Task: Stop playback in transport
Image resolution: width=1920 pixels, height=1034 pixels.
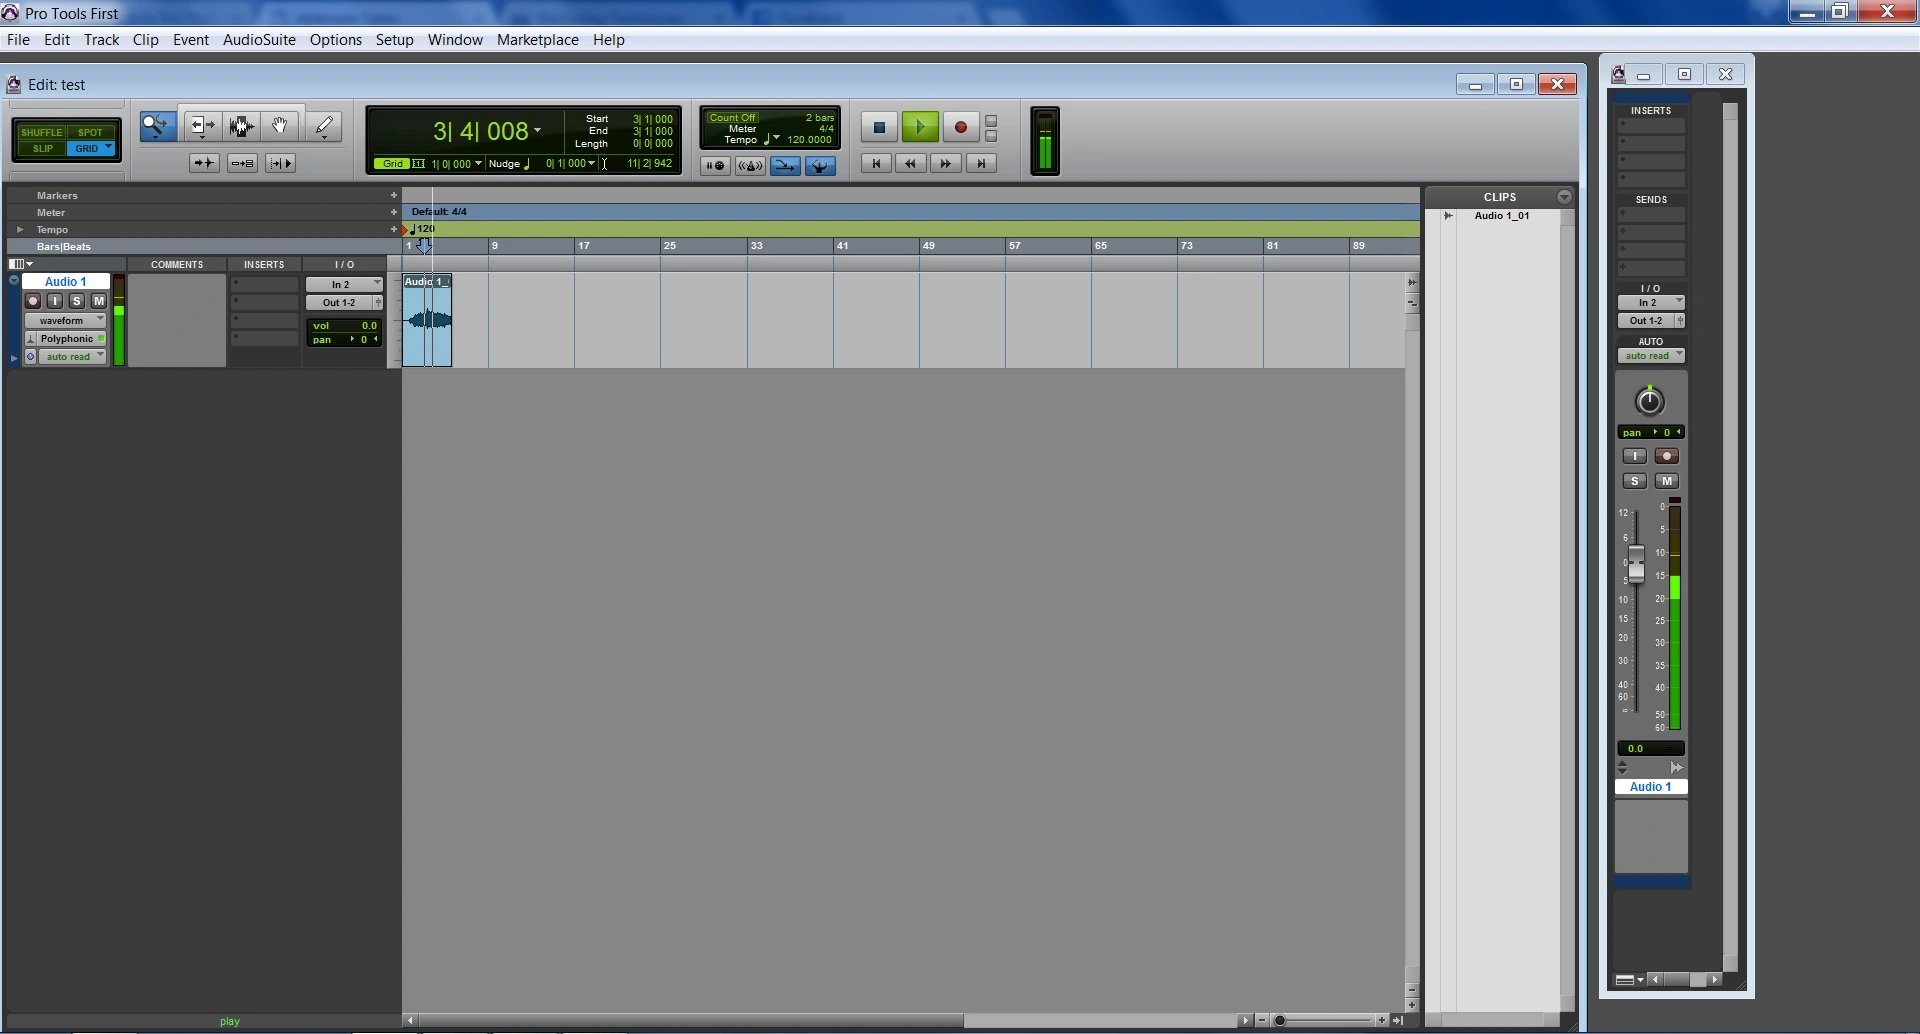Action: tap(880, 127)
